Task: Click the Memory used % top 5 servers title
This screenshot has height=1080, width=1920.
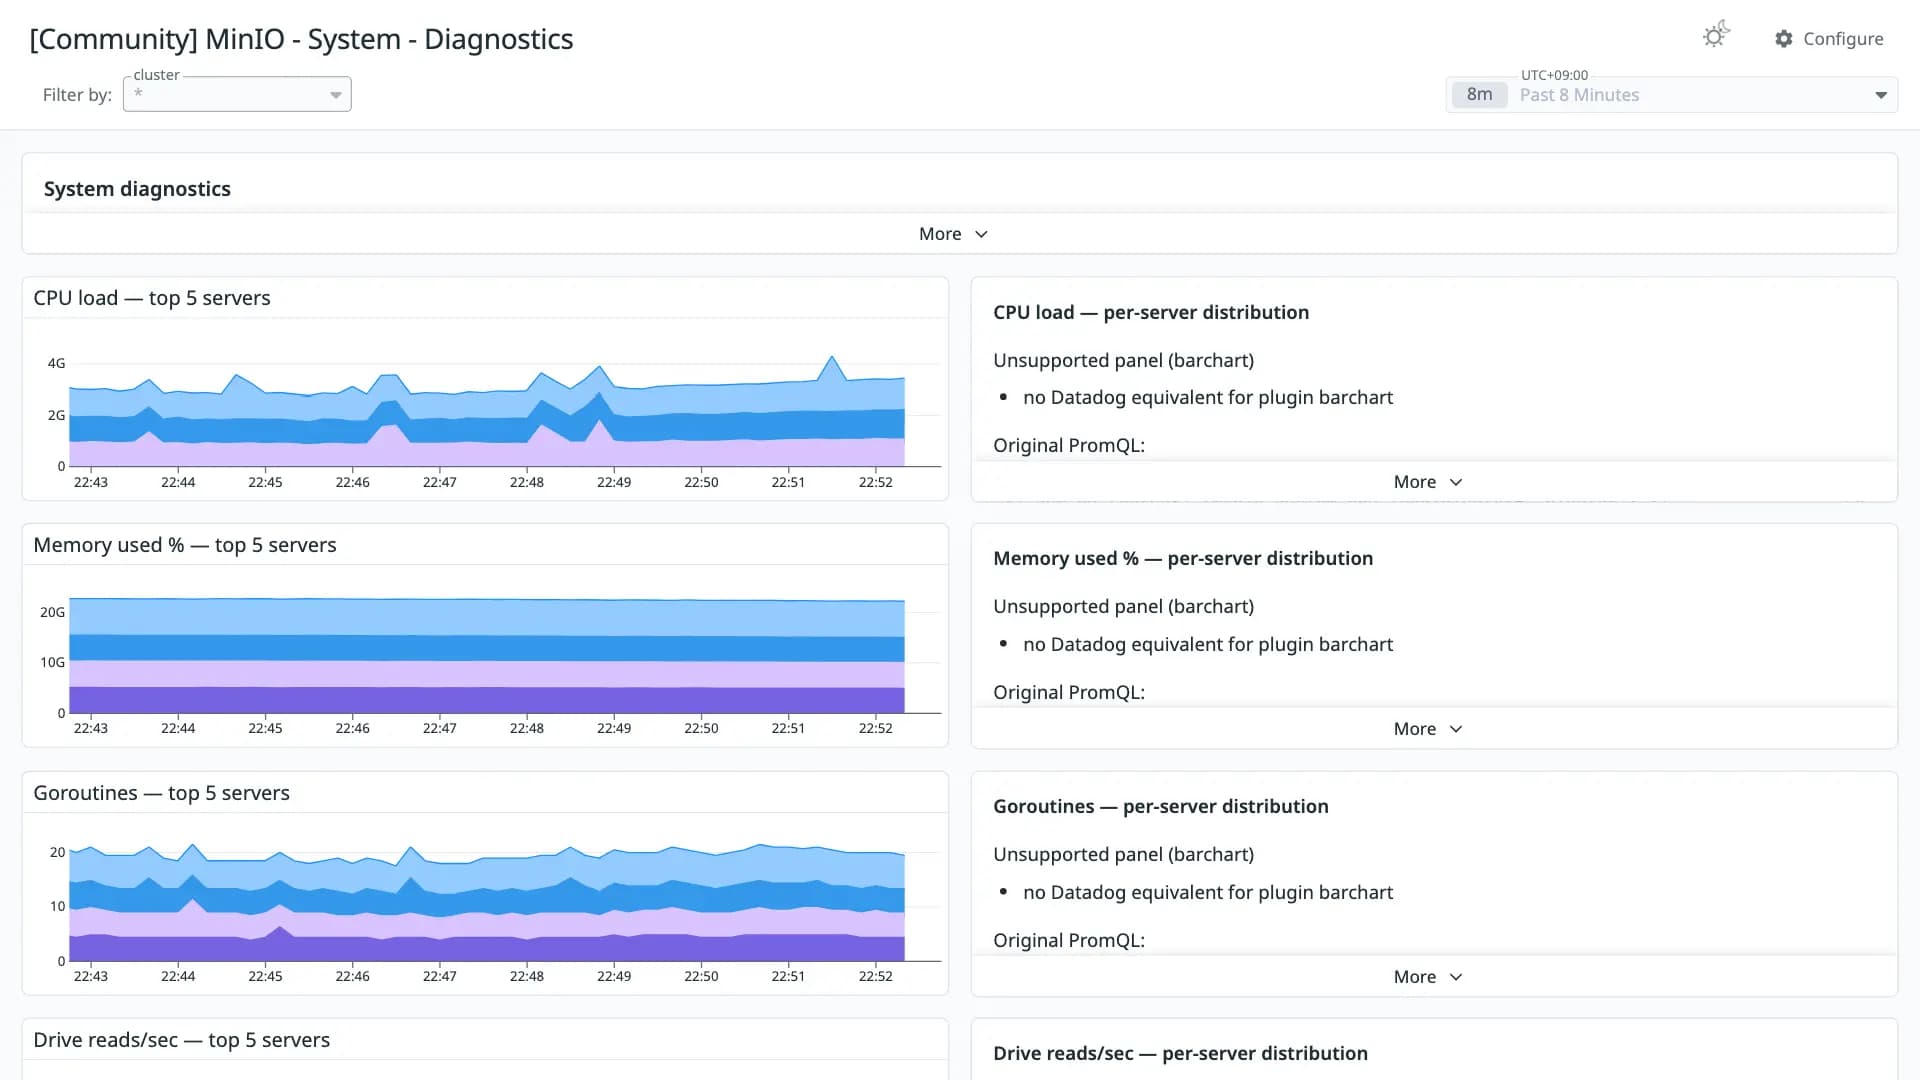Action: [185, 545]
